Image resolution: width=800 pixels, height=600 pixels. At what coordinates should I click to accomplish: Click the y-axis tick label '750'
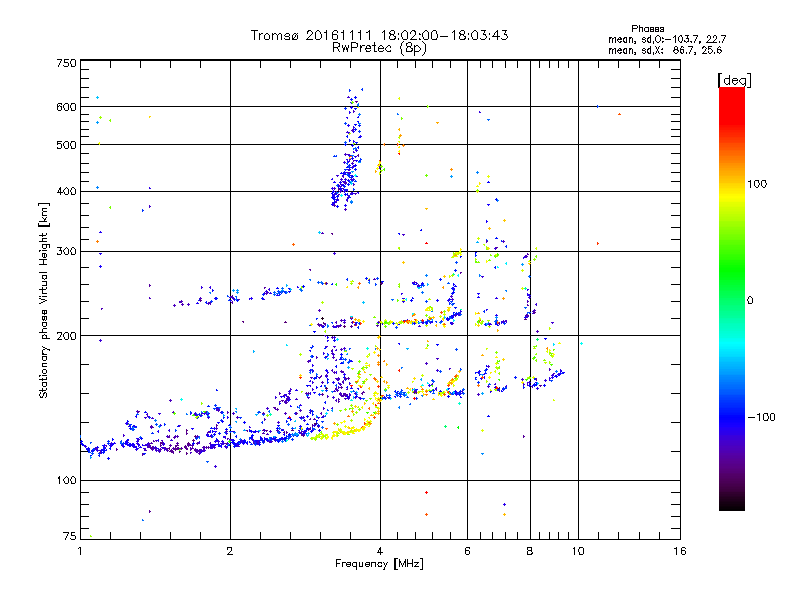pyautogui.click(x=66, y=63)
